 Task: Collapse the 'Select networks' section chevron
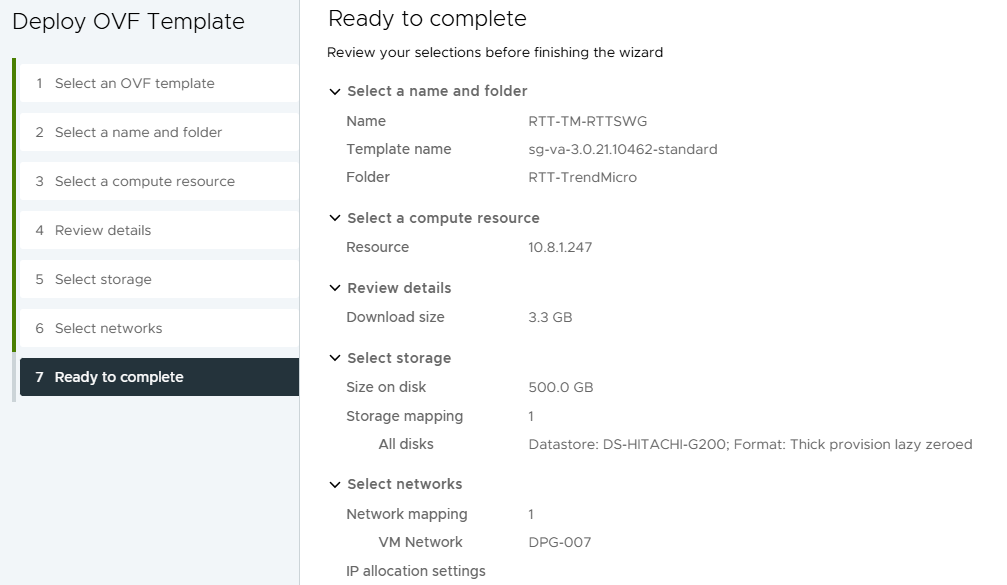click(x=335, y=484)
